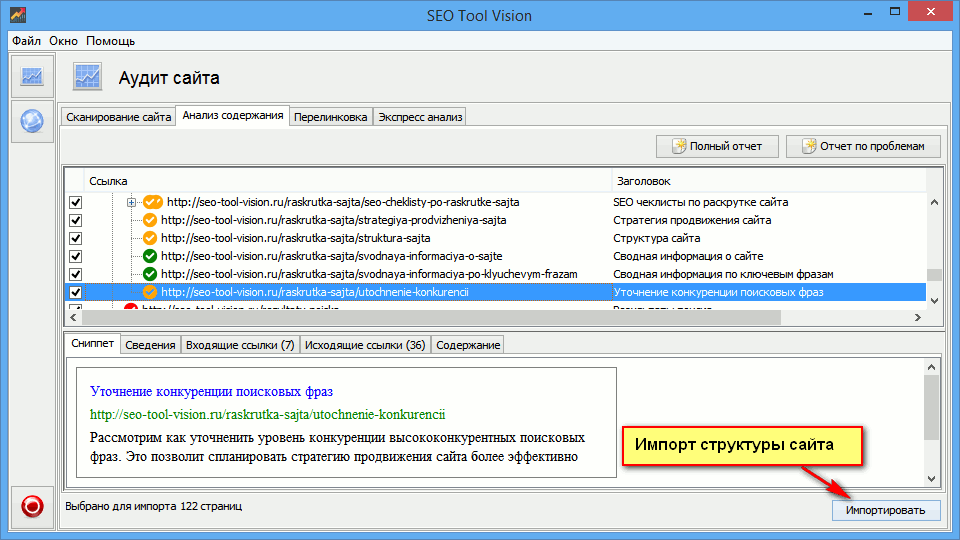Click the orange status icon for struktura-sajta
The width and height of the screenshot is (960, 540).
[x=150, y=238]
